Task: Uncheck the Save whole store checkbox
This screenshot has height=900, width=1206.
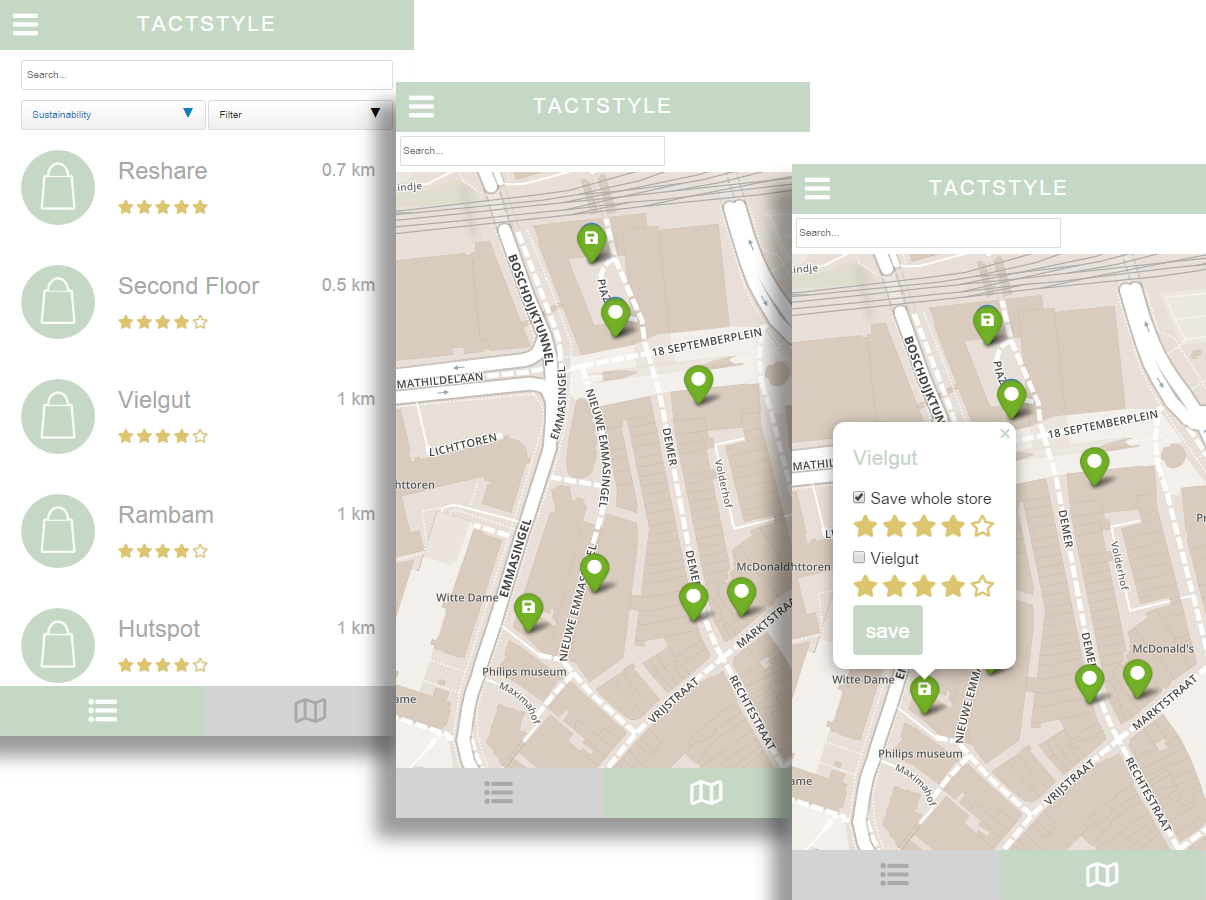Action: 859,498
